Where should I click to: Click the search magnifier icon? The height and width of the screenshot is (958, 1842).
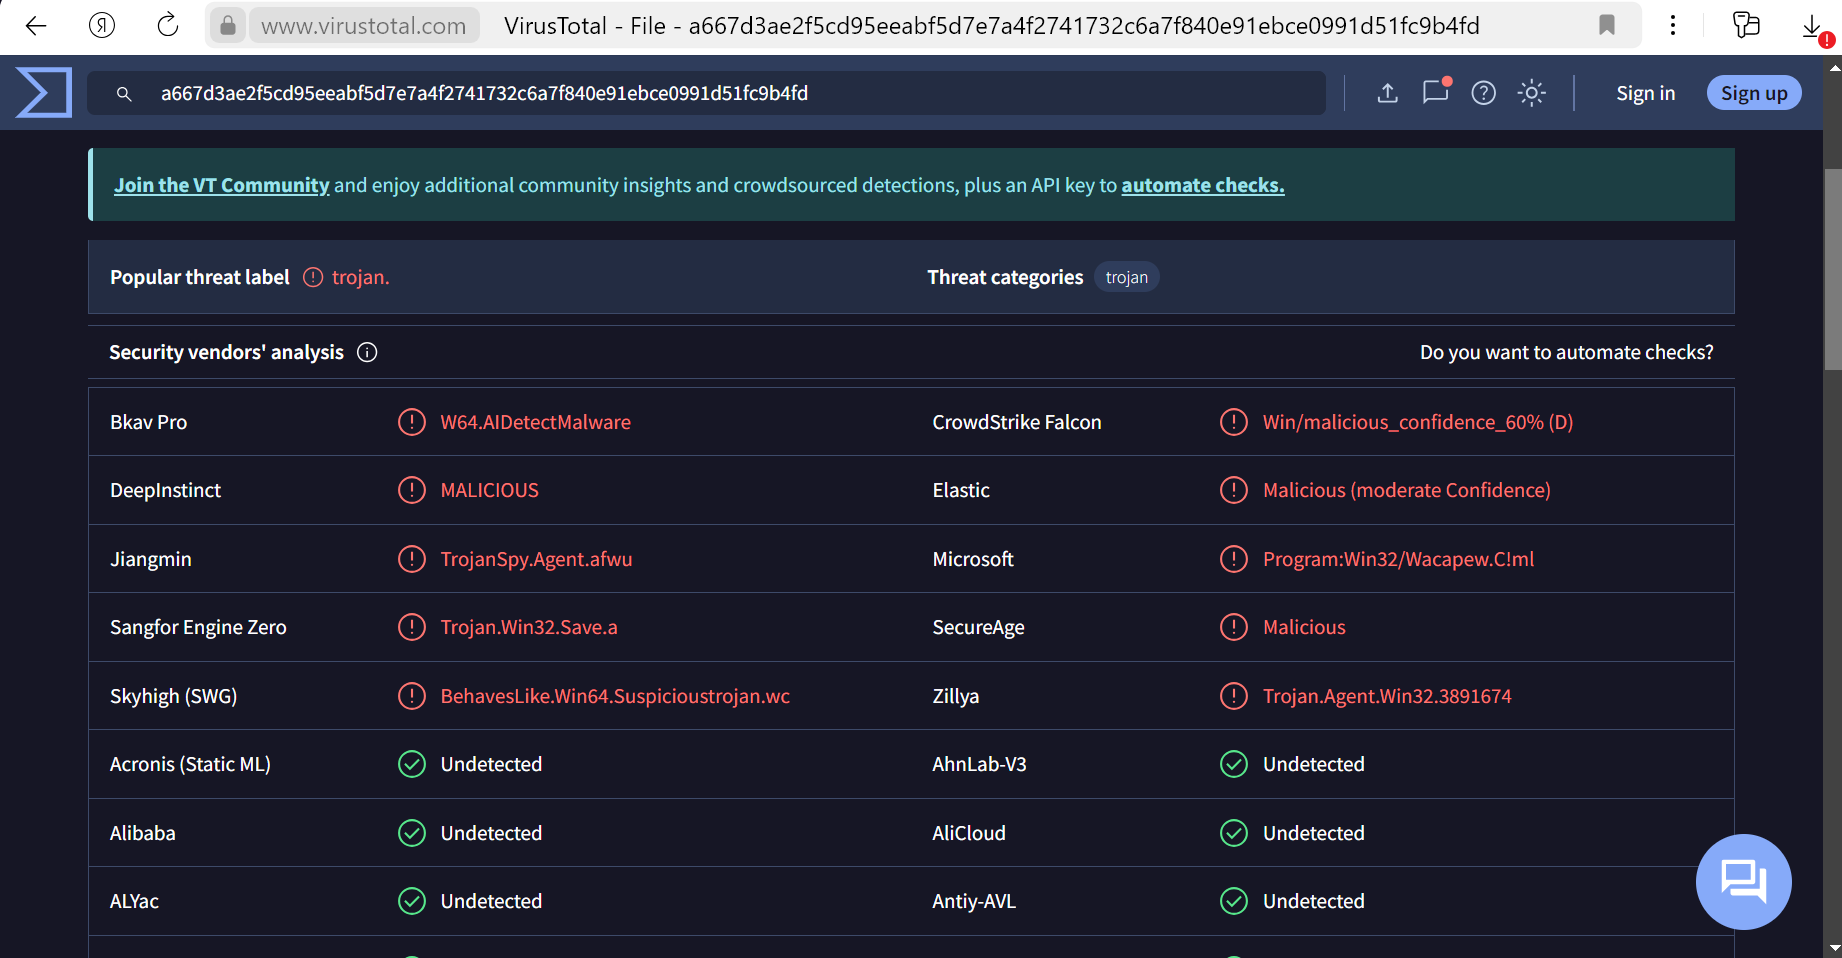point(124,94)
